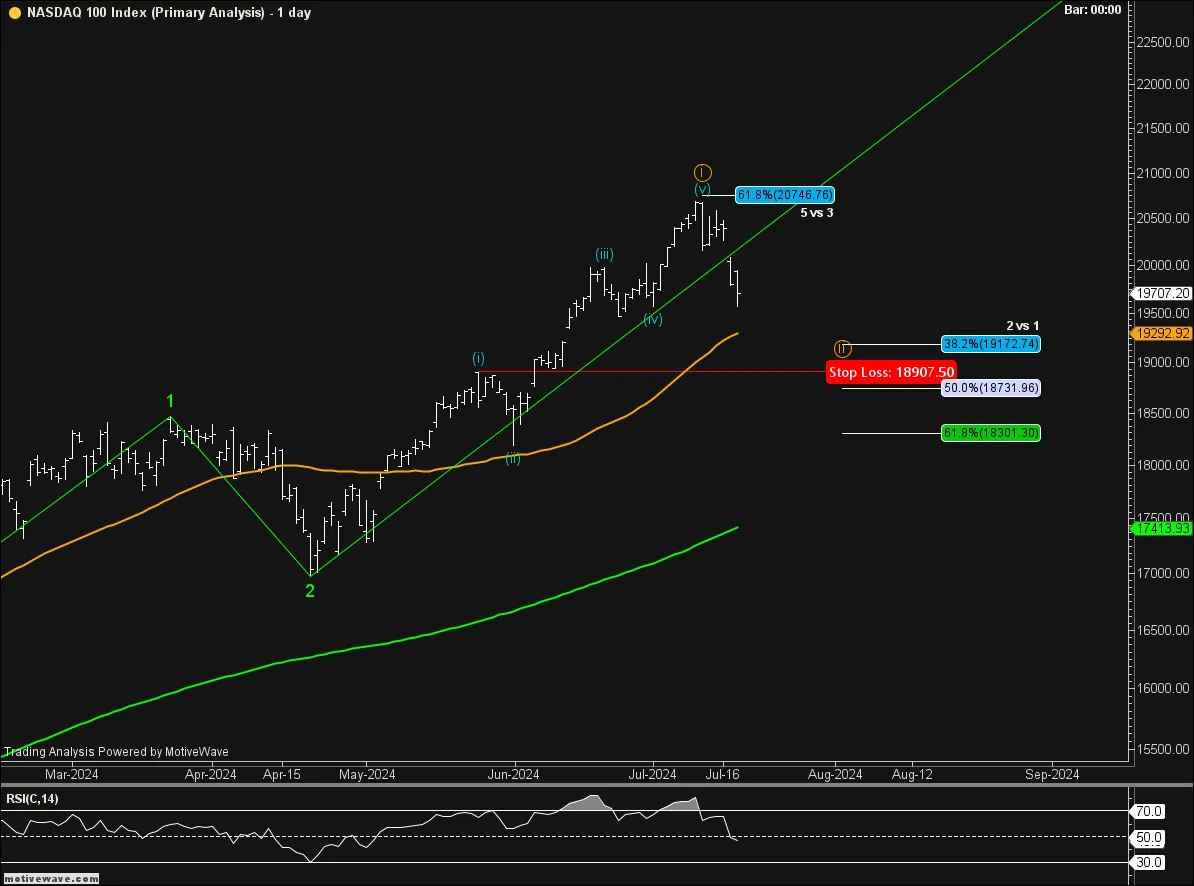Click the 61.8%(20746.76) Fibonacci label
The width and height of the screenshot is (1194, 886).
(x=785, y=195)
